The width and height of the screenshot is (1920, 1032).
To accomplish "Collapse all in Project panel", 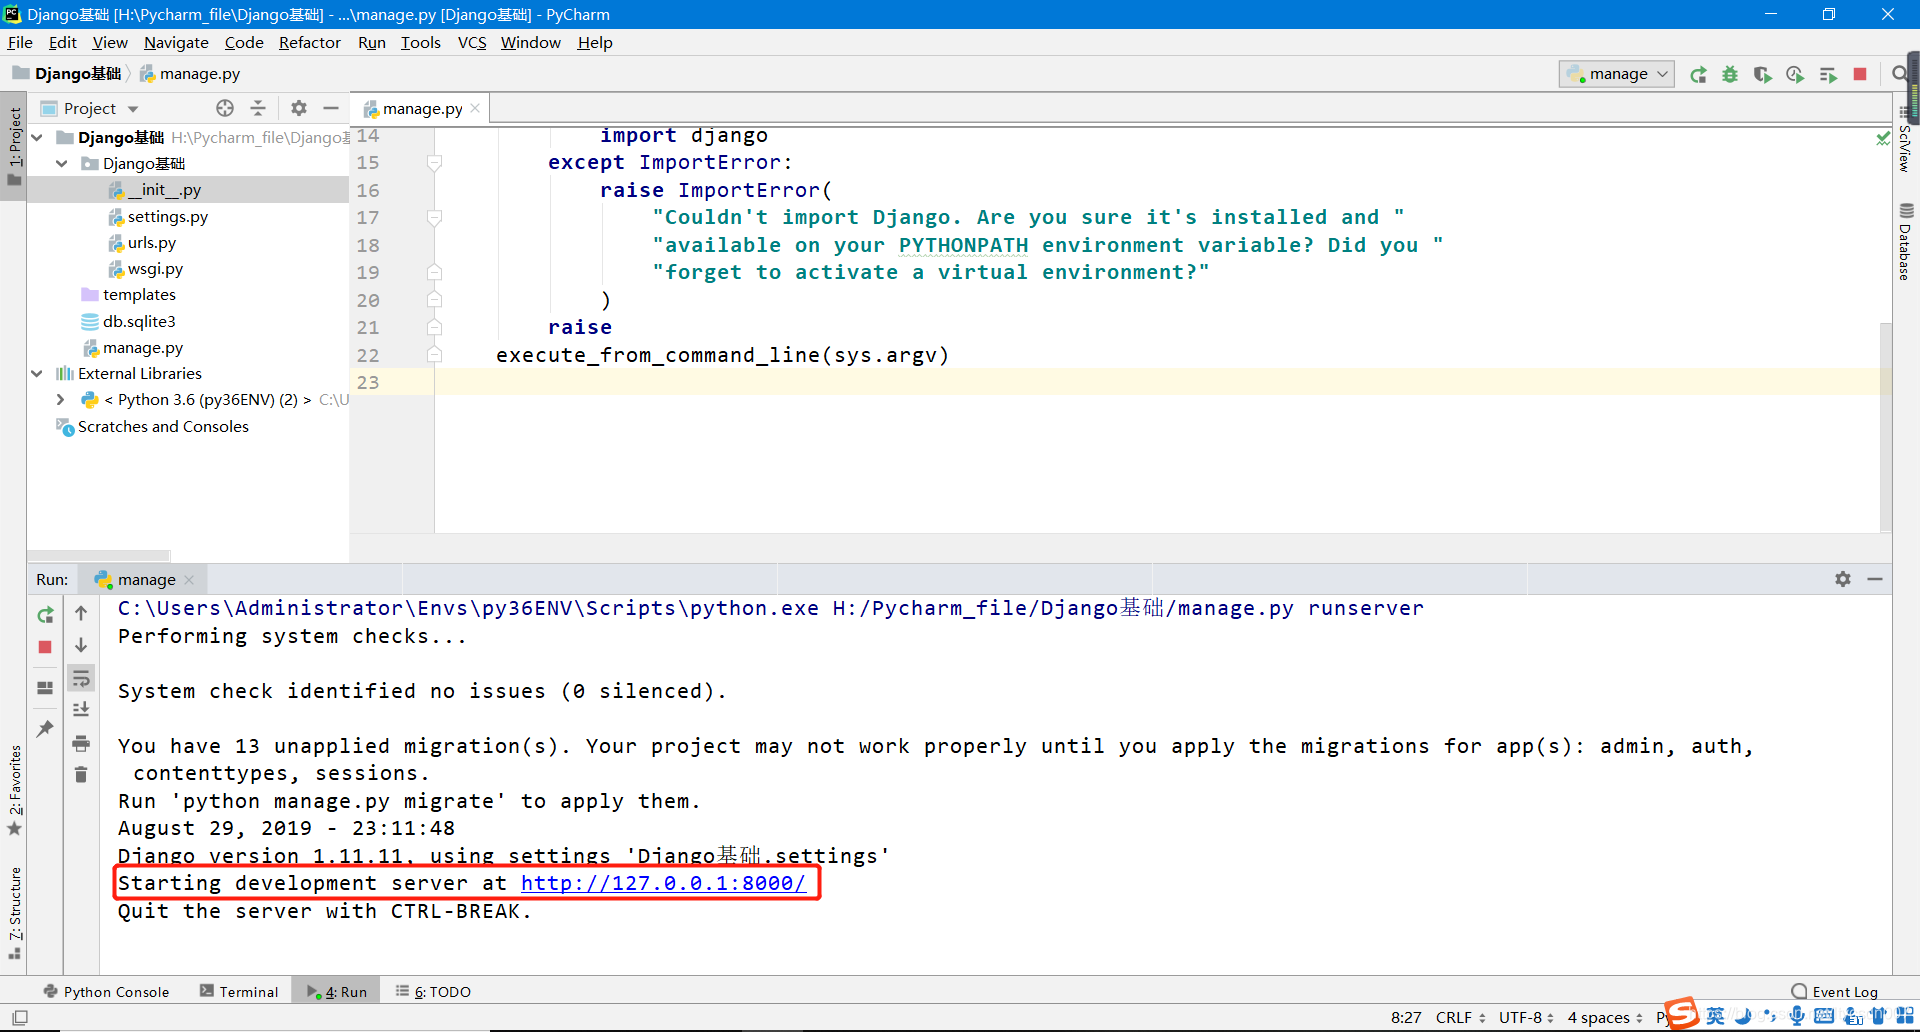I will (258, 108).
